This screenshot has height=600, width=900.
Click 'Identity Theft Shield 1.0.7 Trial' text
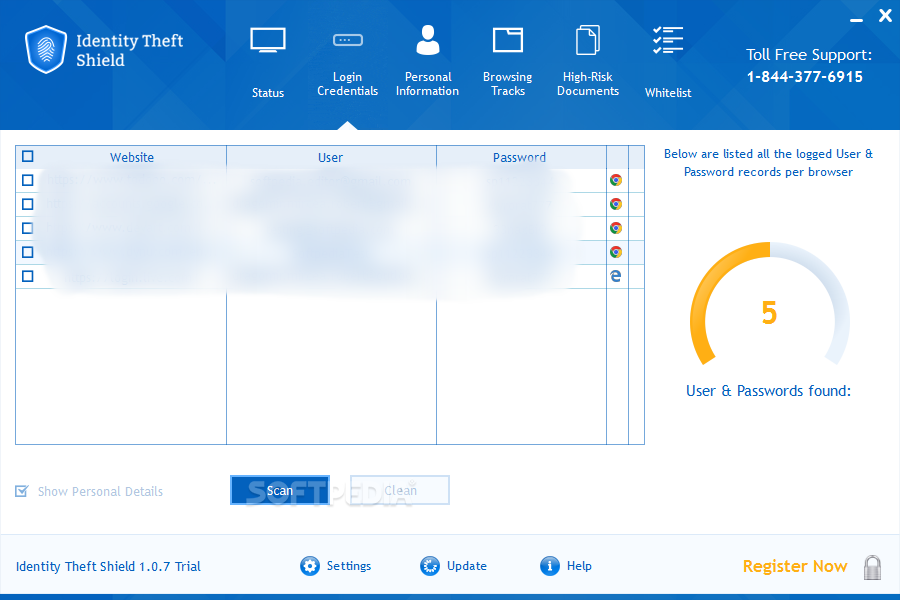coord(108,567)
